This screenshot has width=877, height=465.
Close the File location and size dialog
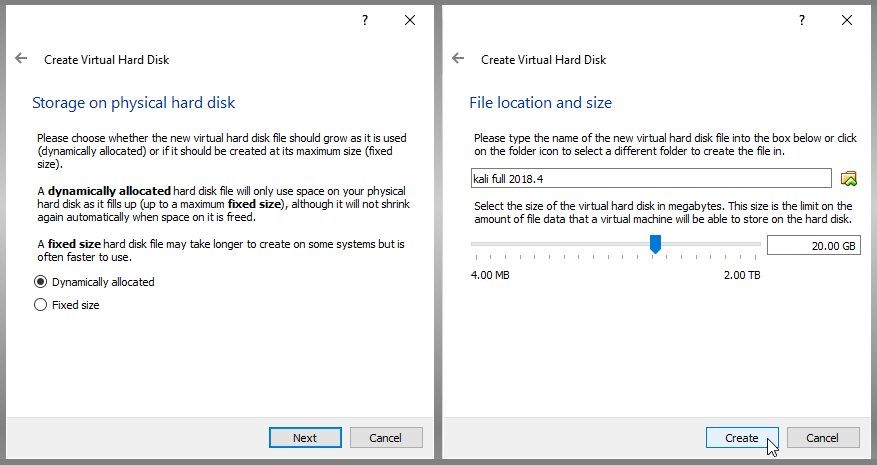[x=847, y=20]
